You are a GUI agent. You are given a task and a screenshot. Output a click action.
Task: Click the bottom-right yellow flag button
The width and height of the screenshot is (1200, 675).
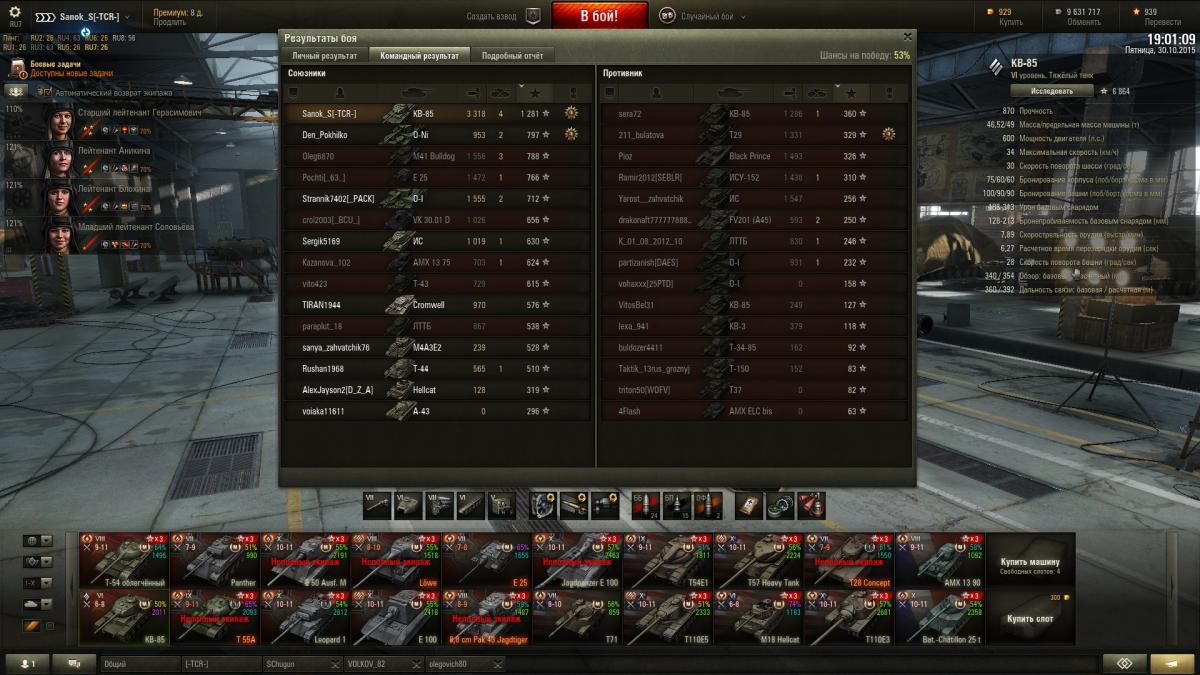(x=1171, y=663)
